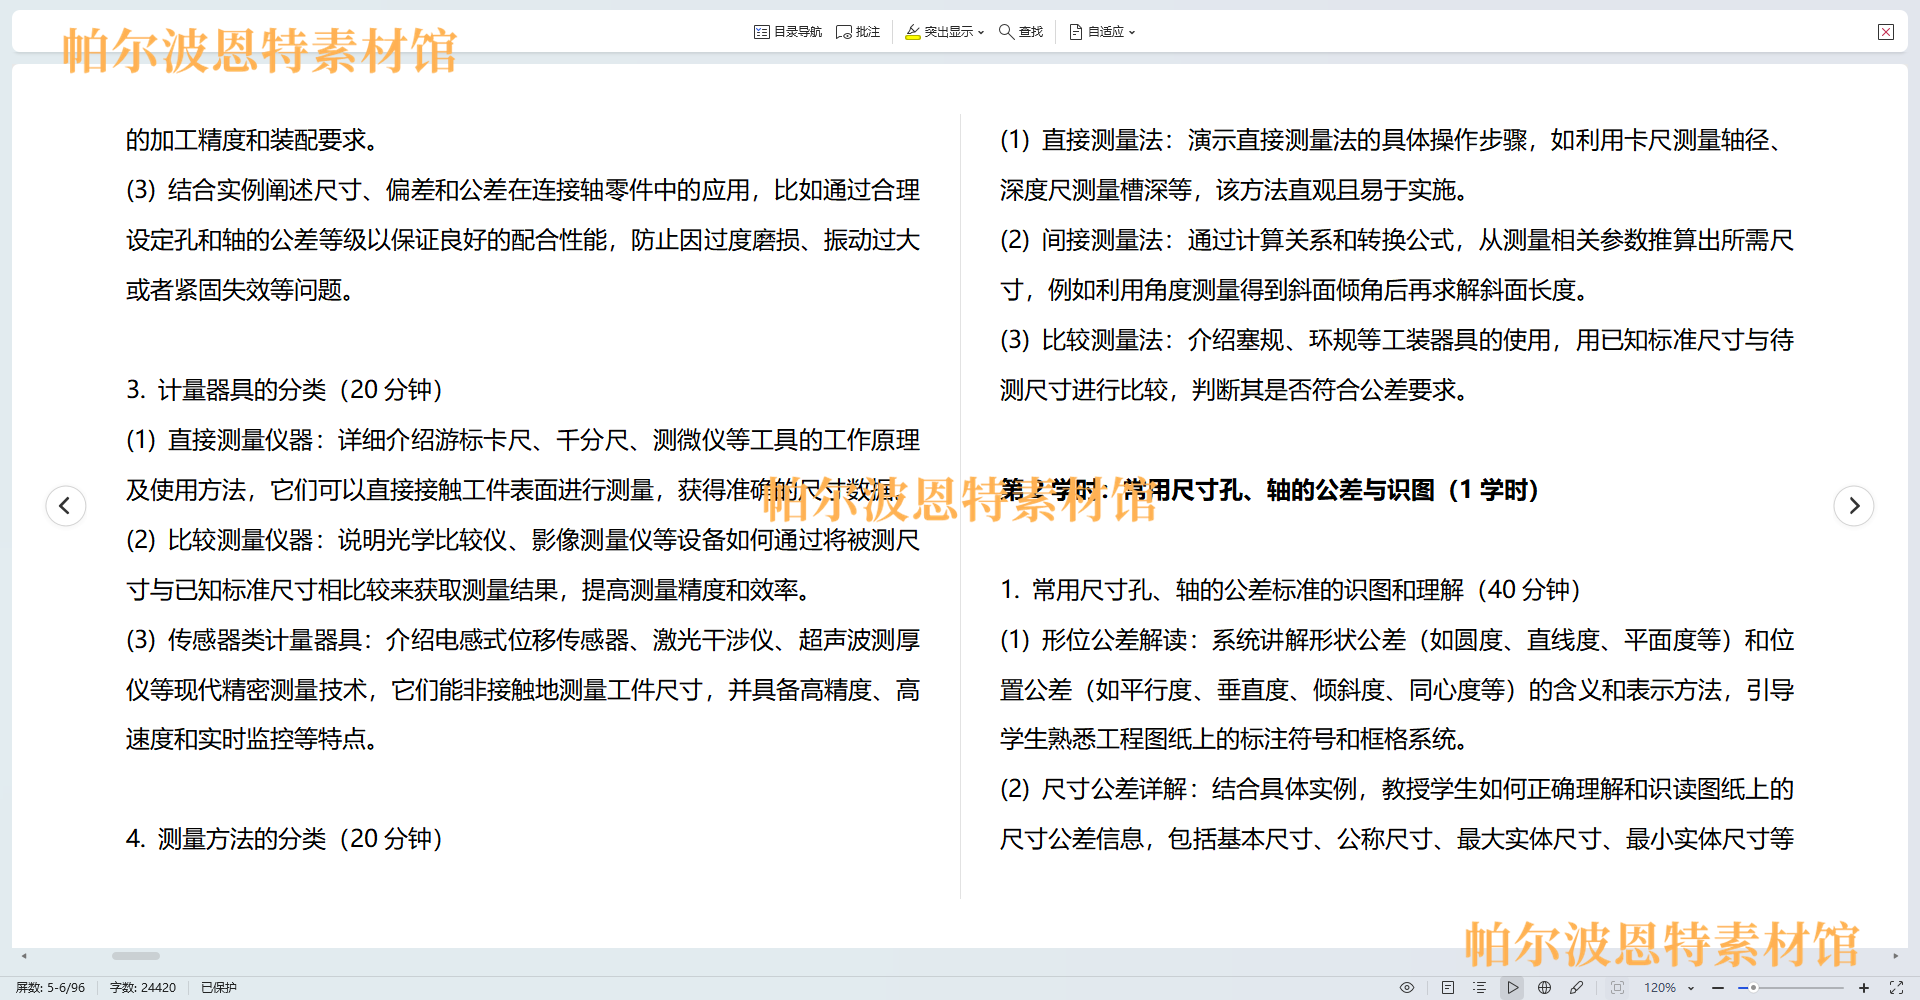Zoom out with the minus button
Screen dimensions: 1920x1000
(x=1718, y=987)
